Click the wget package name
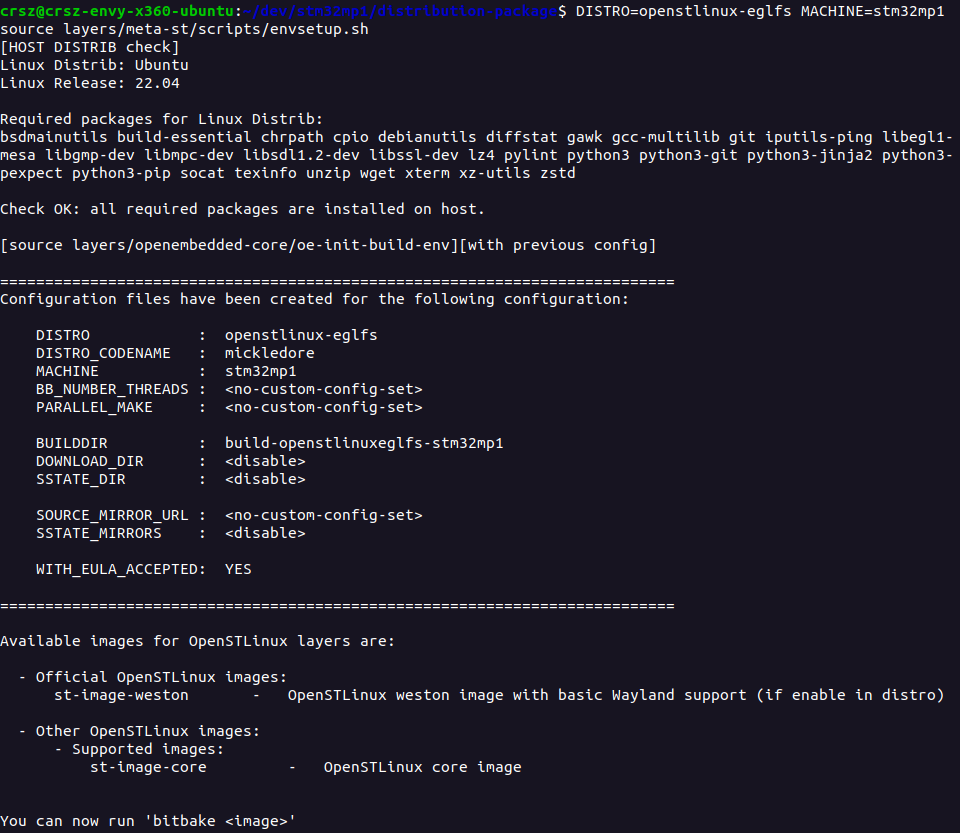Screen dimensions: 960x833 378,173
